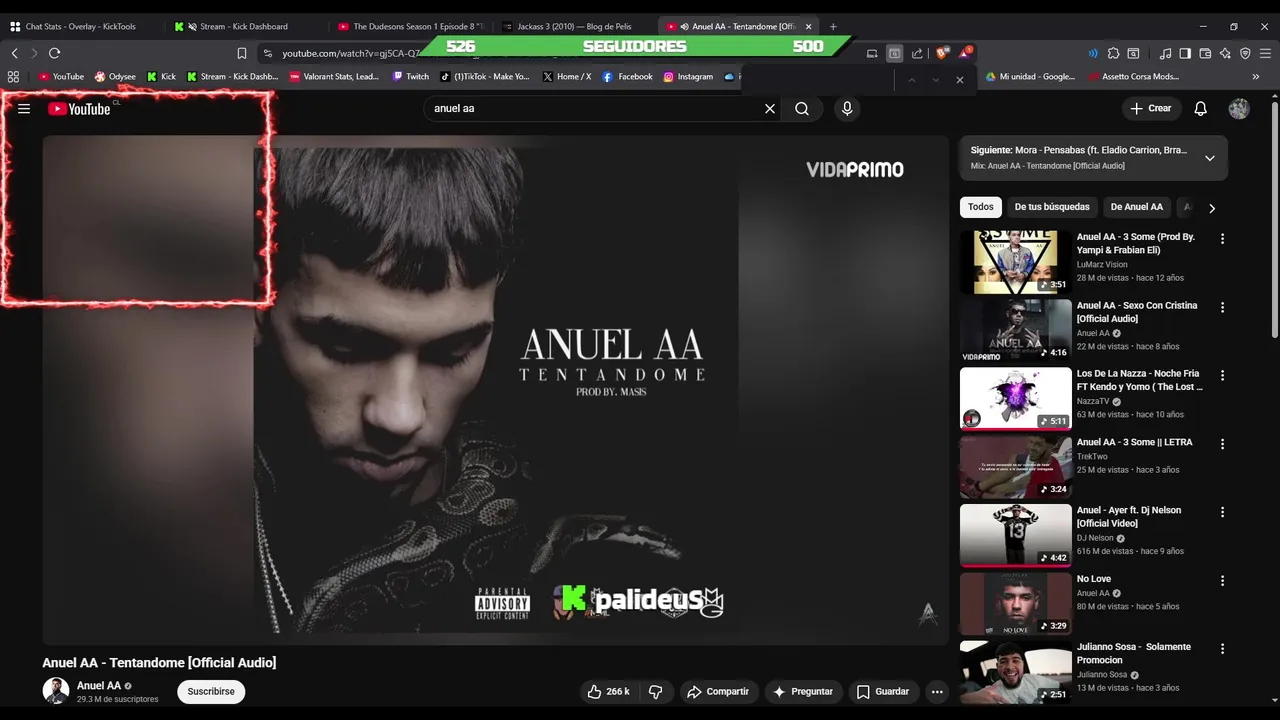Go back to previous page
The height and width of the screenshot is (720, 1280).
click(x=14, y=53)
